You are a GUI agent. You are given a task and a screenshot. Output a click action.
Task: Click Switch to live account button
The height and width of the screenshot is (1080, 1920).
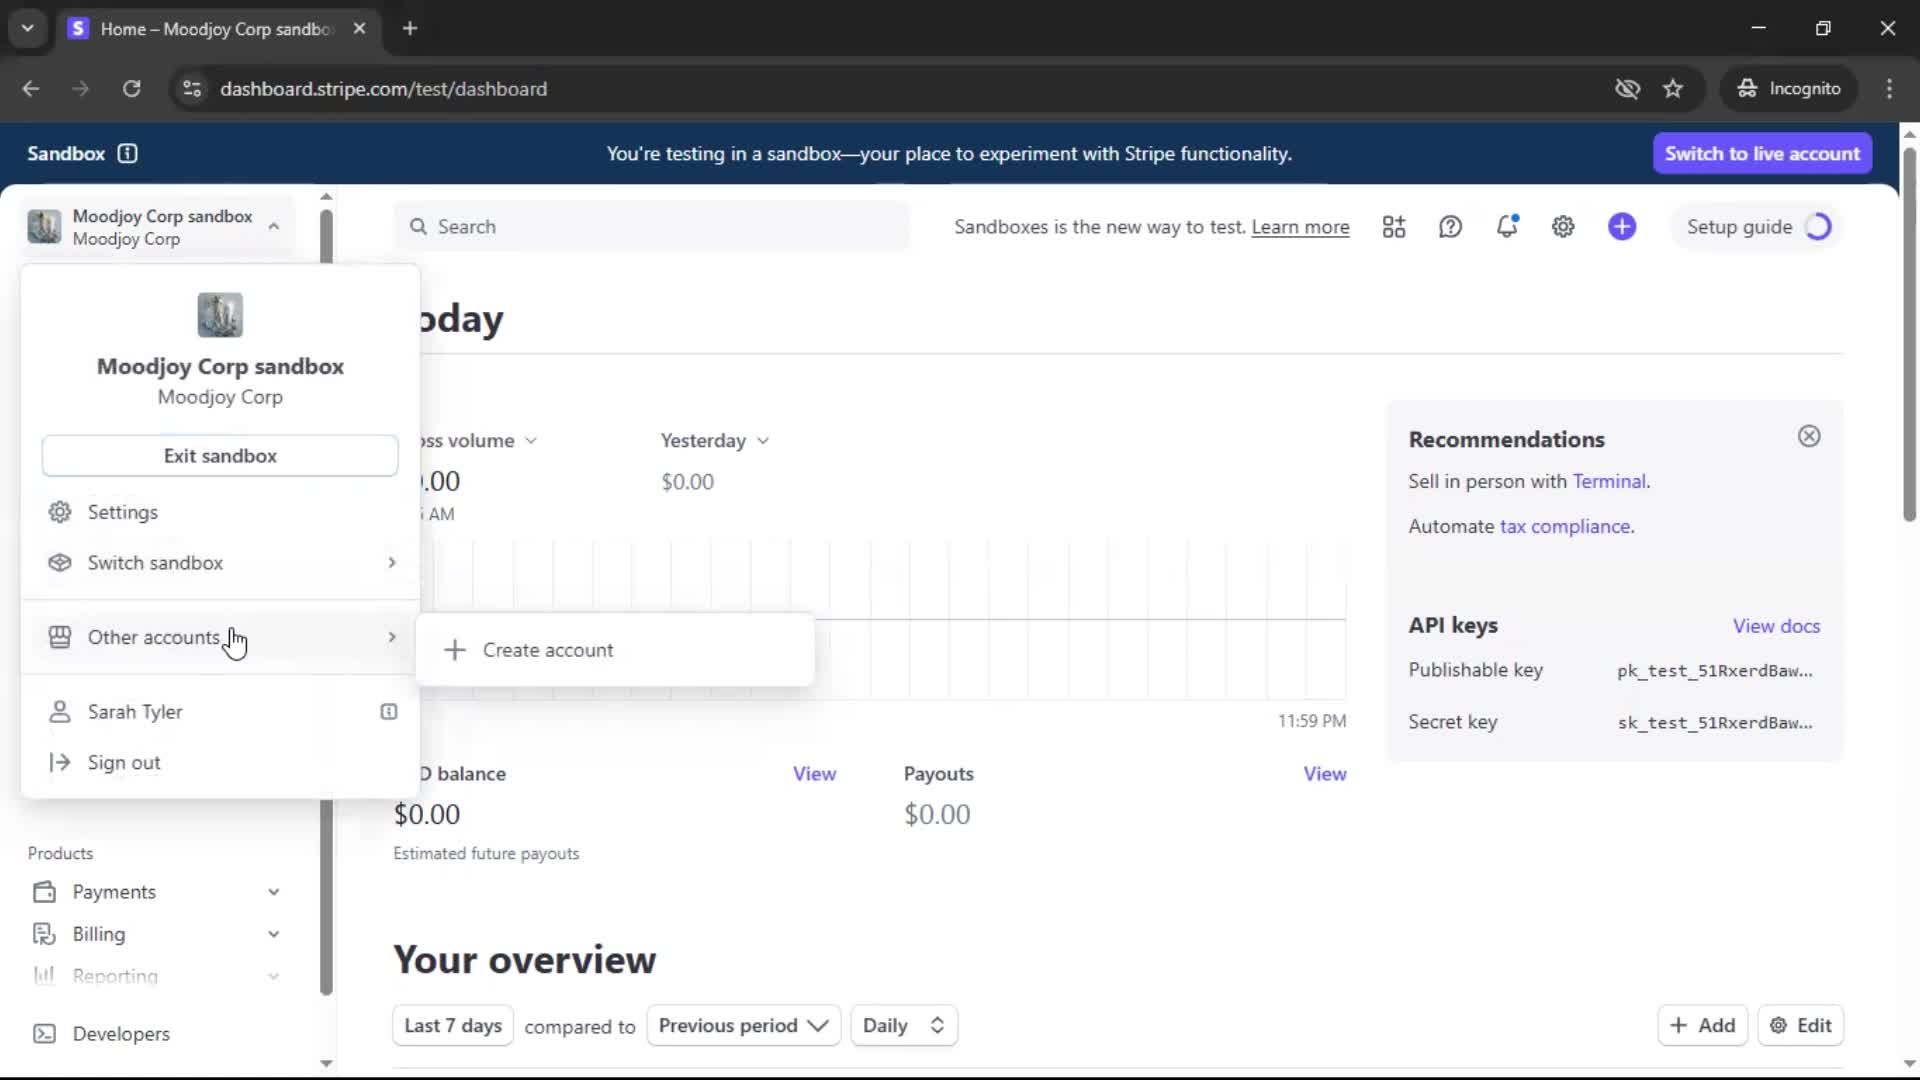pos(1762,153)
